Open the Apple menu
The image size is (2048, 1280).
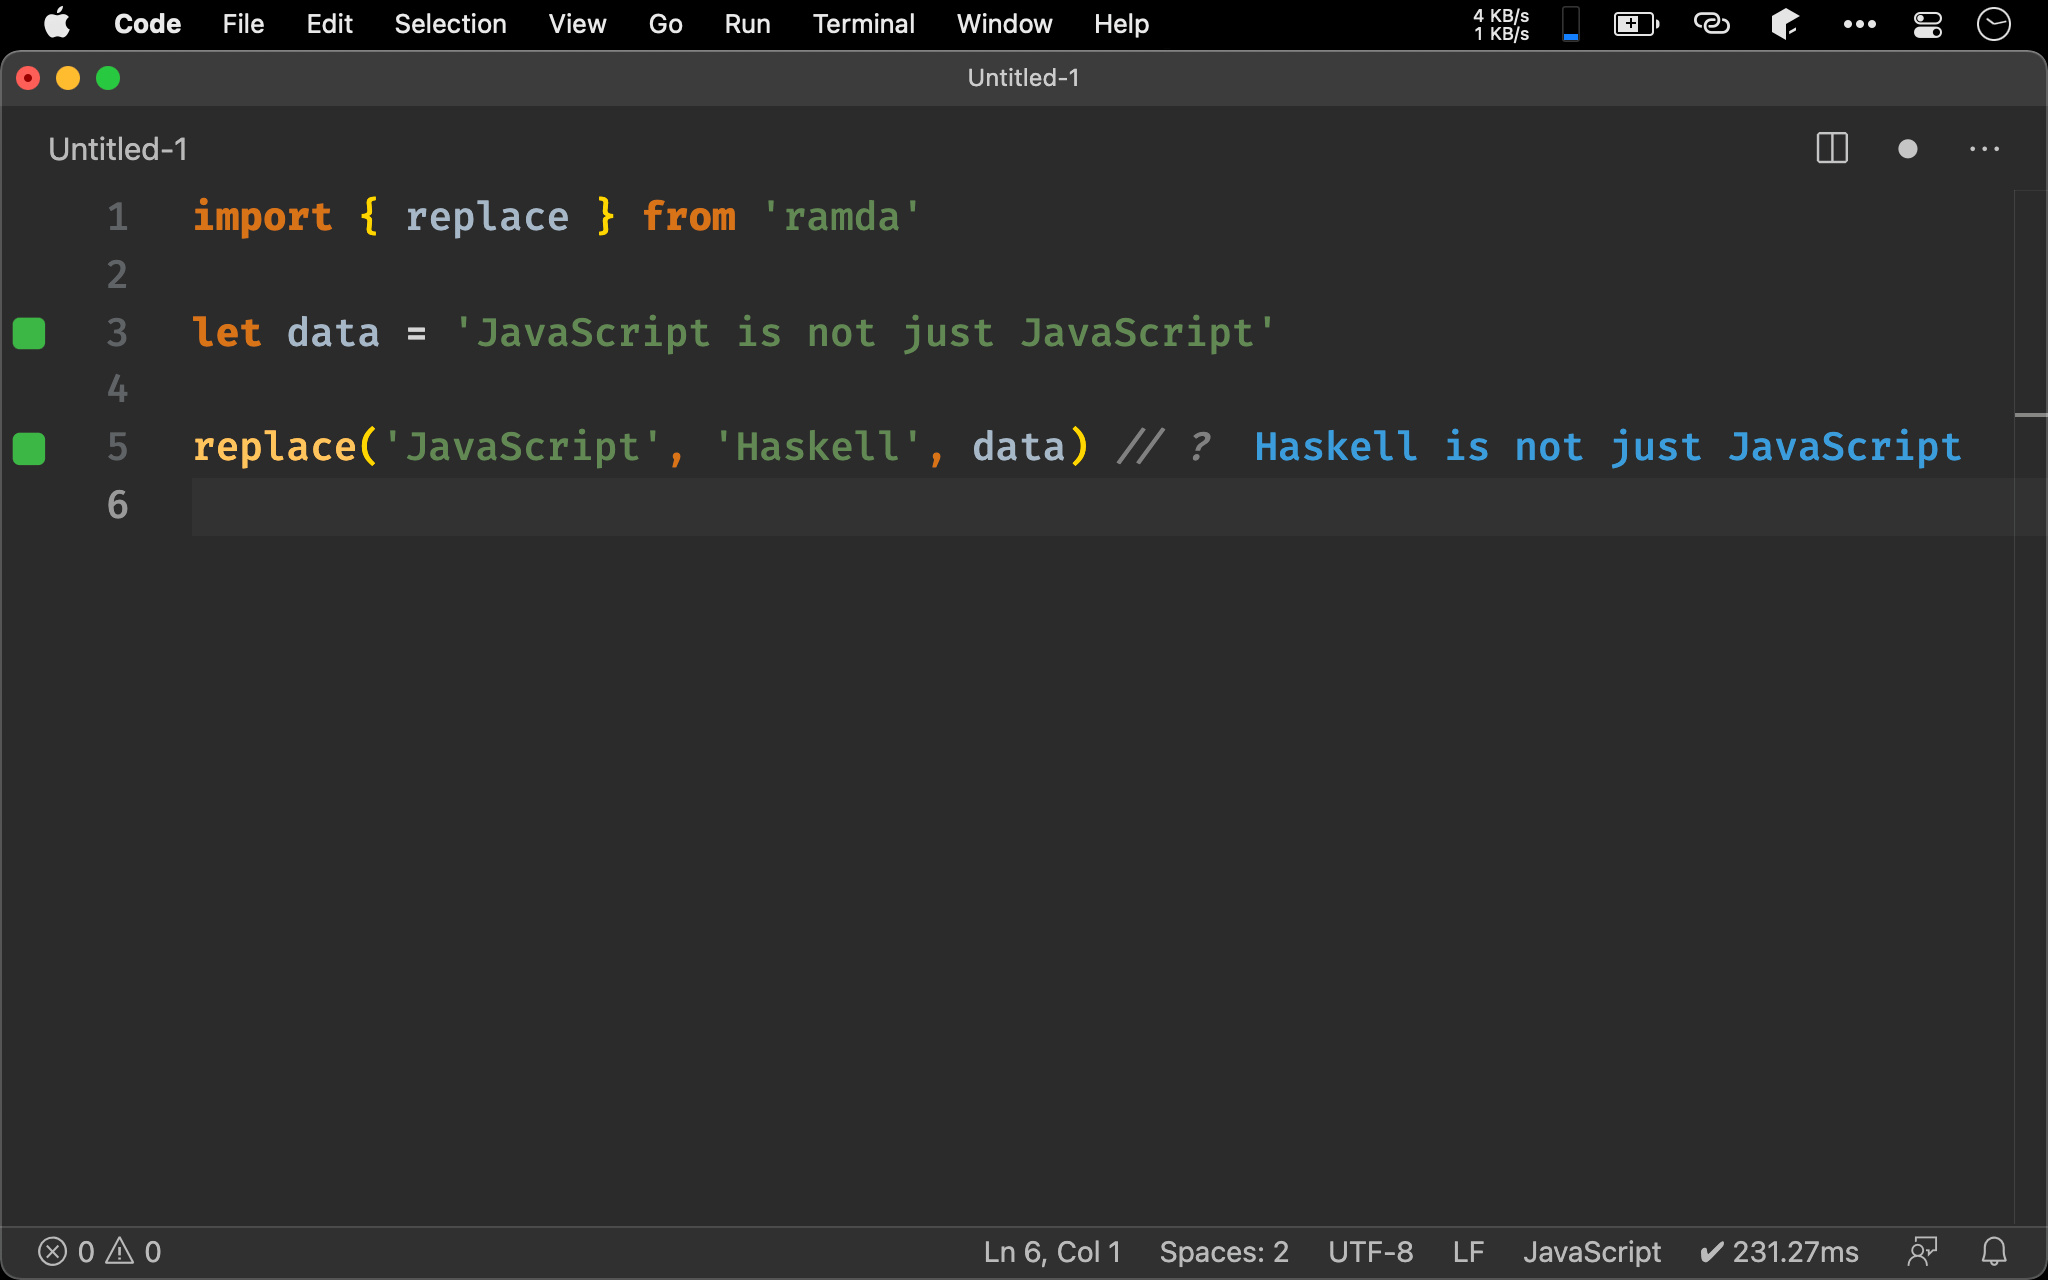click(x=57, y=23)
